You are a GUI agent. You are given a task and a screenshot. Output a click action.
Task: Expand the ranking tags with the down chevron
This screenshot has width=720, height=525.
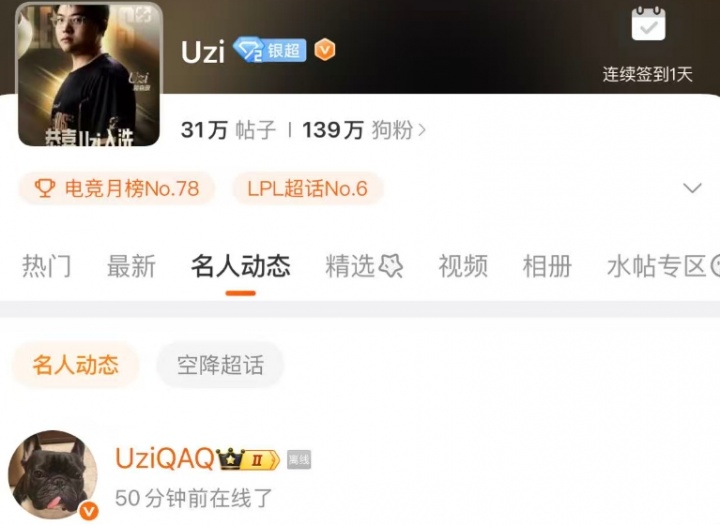click(x=692, y=188)
